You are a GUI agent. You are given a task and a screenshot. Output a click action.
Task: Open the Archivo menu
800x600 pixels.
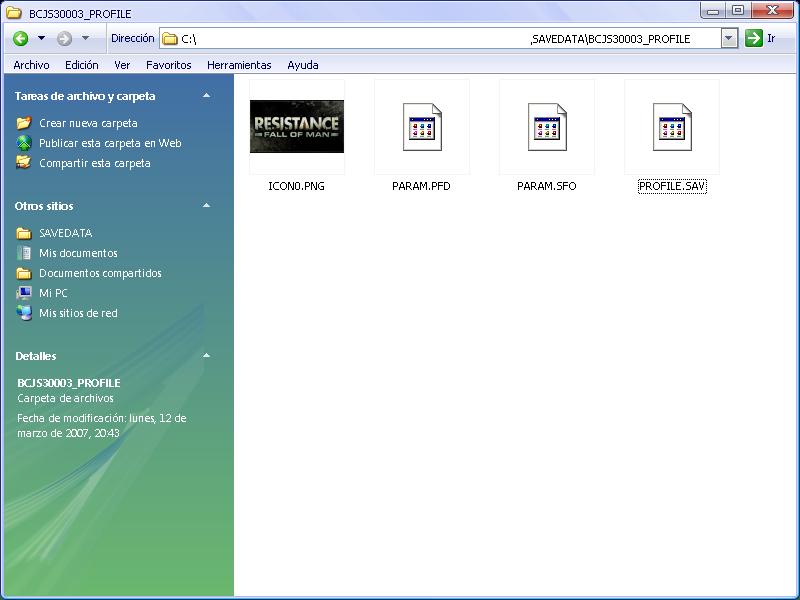point(31,65)
